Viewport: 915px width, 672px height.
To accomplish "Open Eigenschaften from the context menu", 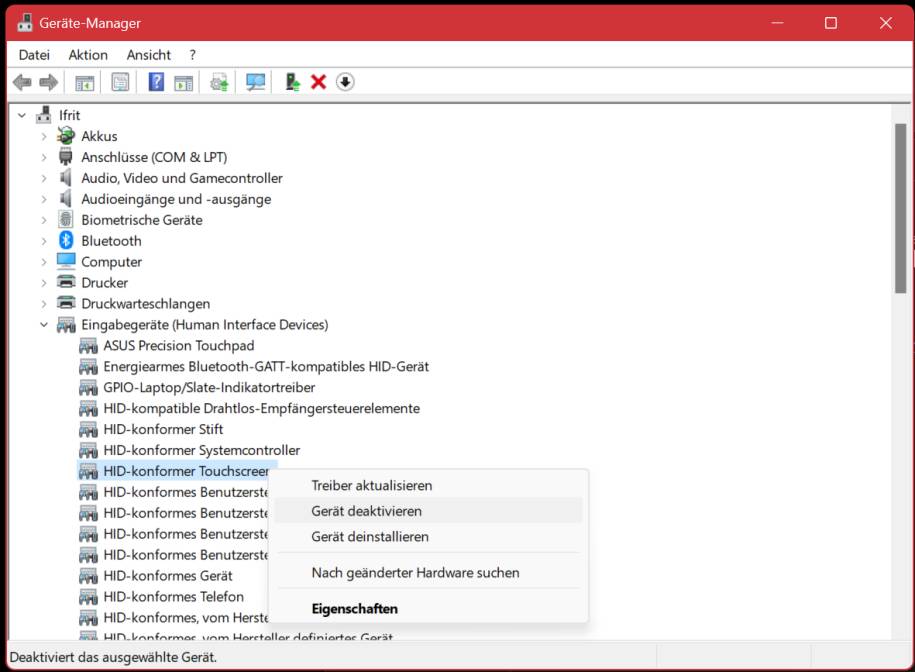I will [x=355, y=608].
